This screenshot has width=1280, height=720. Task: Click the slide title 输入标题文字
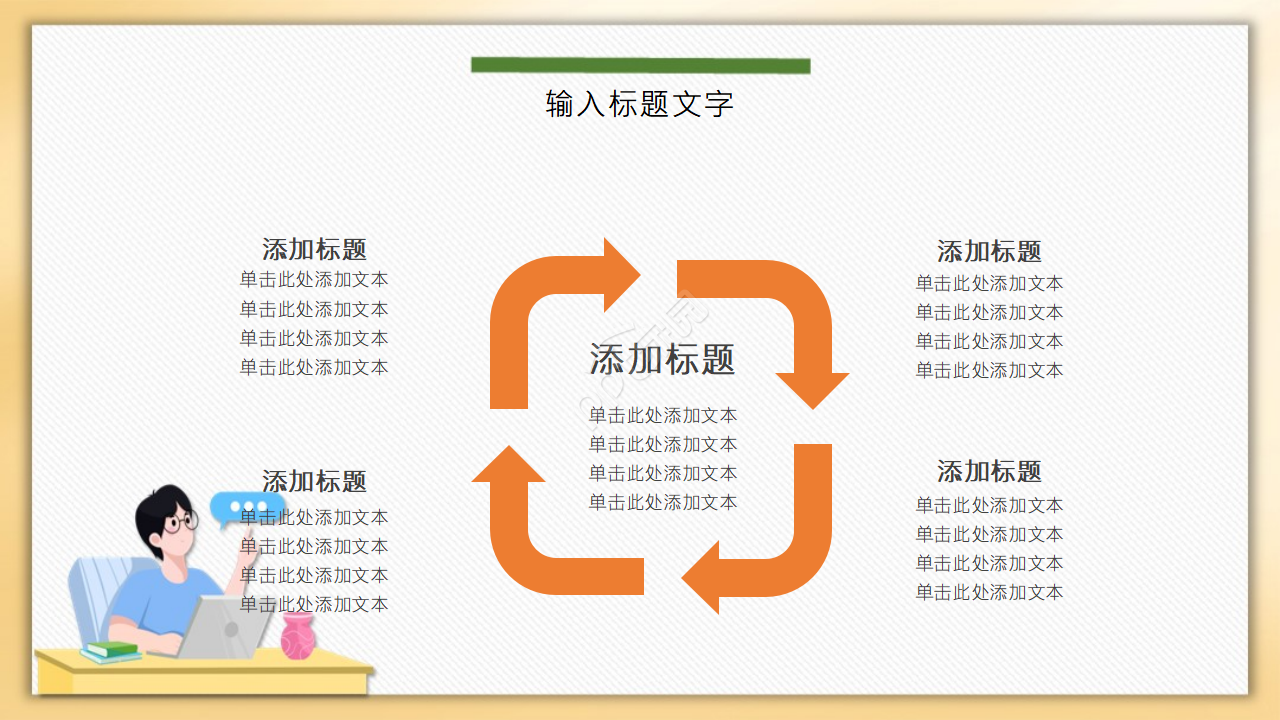(x=640, y=102)
